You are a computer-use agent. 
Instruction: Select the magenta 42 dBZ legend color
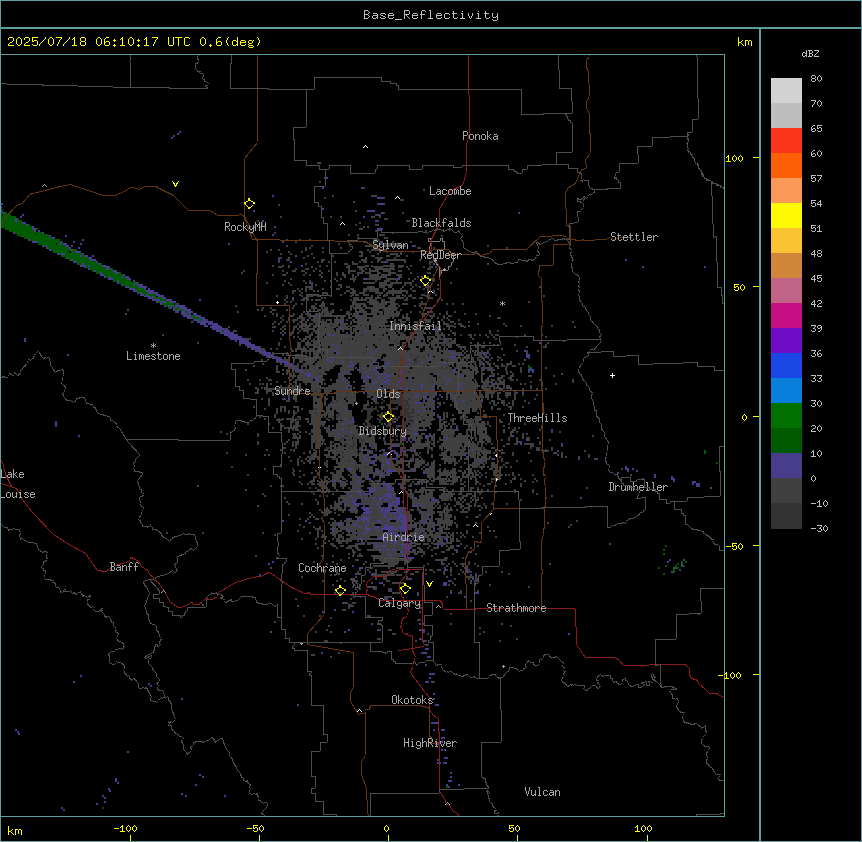click(x=786, y=315)
